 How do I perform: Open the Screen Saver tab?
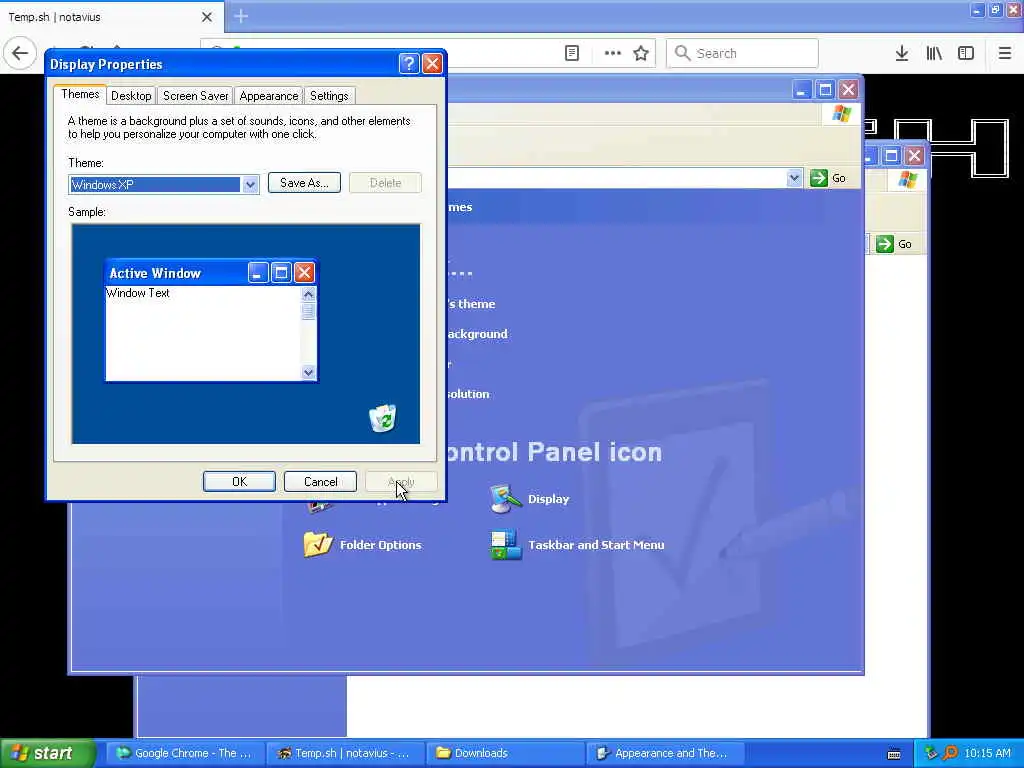pos(195,96)
